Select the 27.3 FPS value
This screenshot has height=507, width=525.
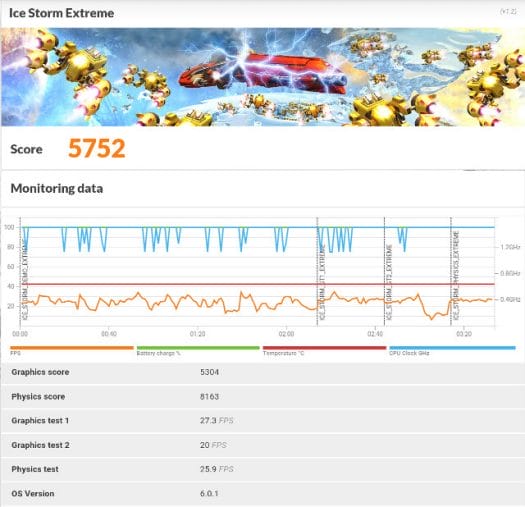(217, 421)
